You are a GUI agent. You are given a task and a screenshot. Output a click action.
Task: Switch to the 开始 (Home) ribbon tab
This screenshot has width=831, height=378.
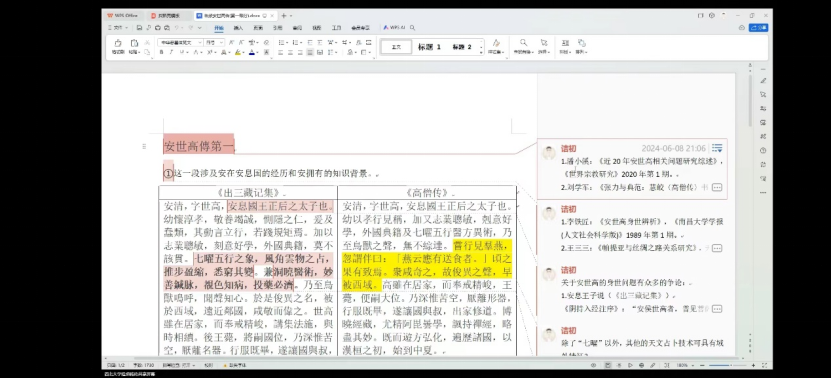[x=219, y=28]
